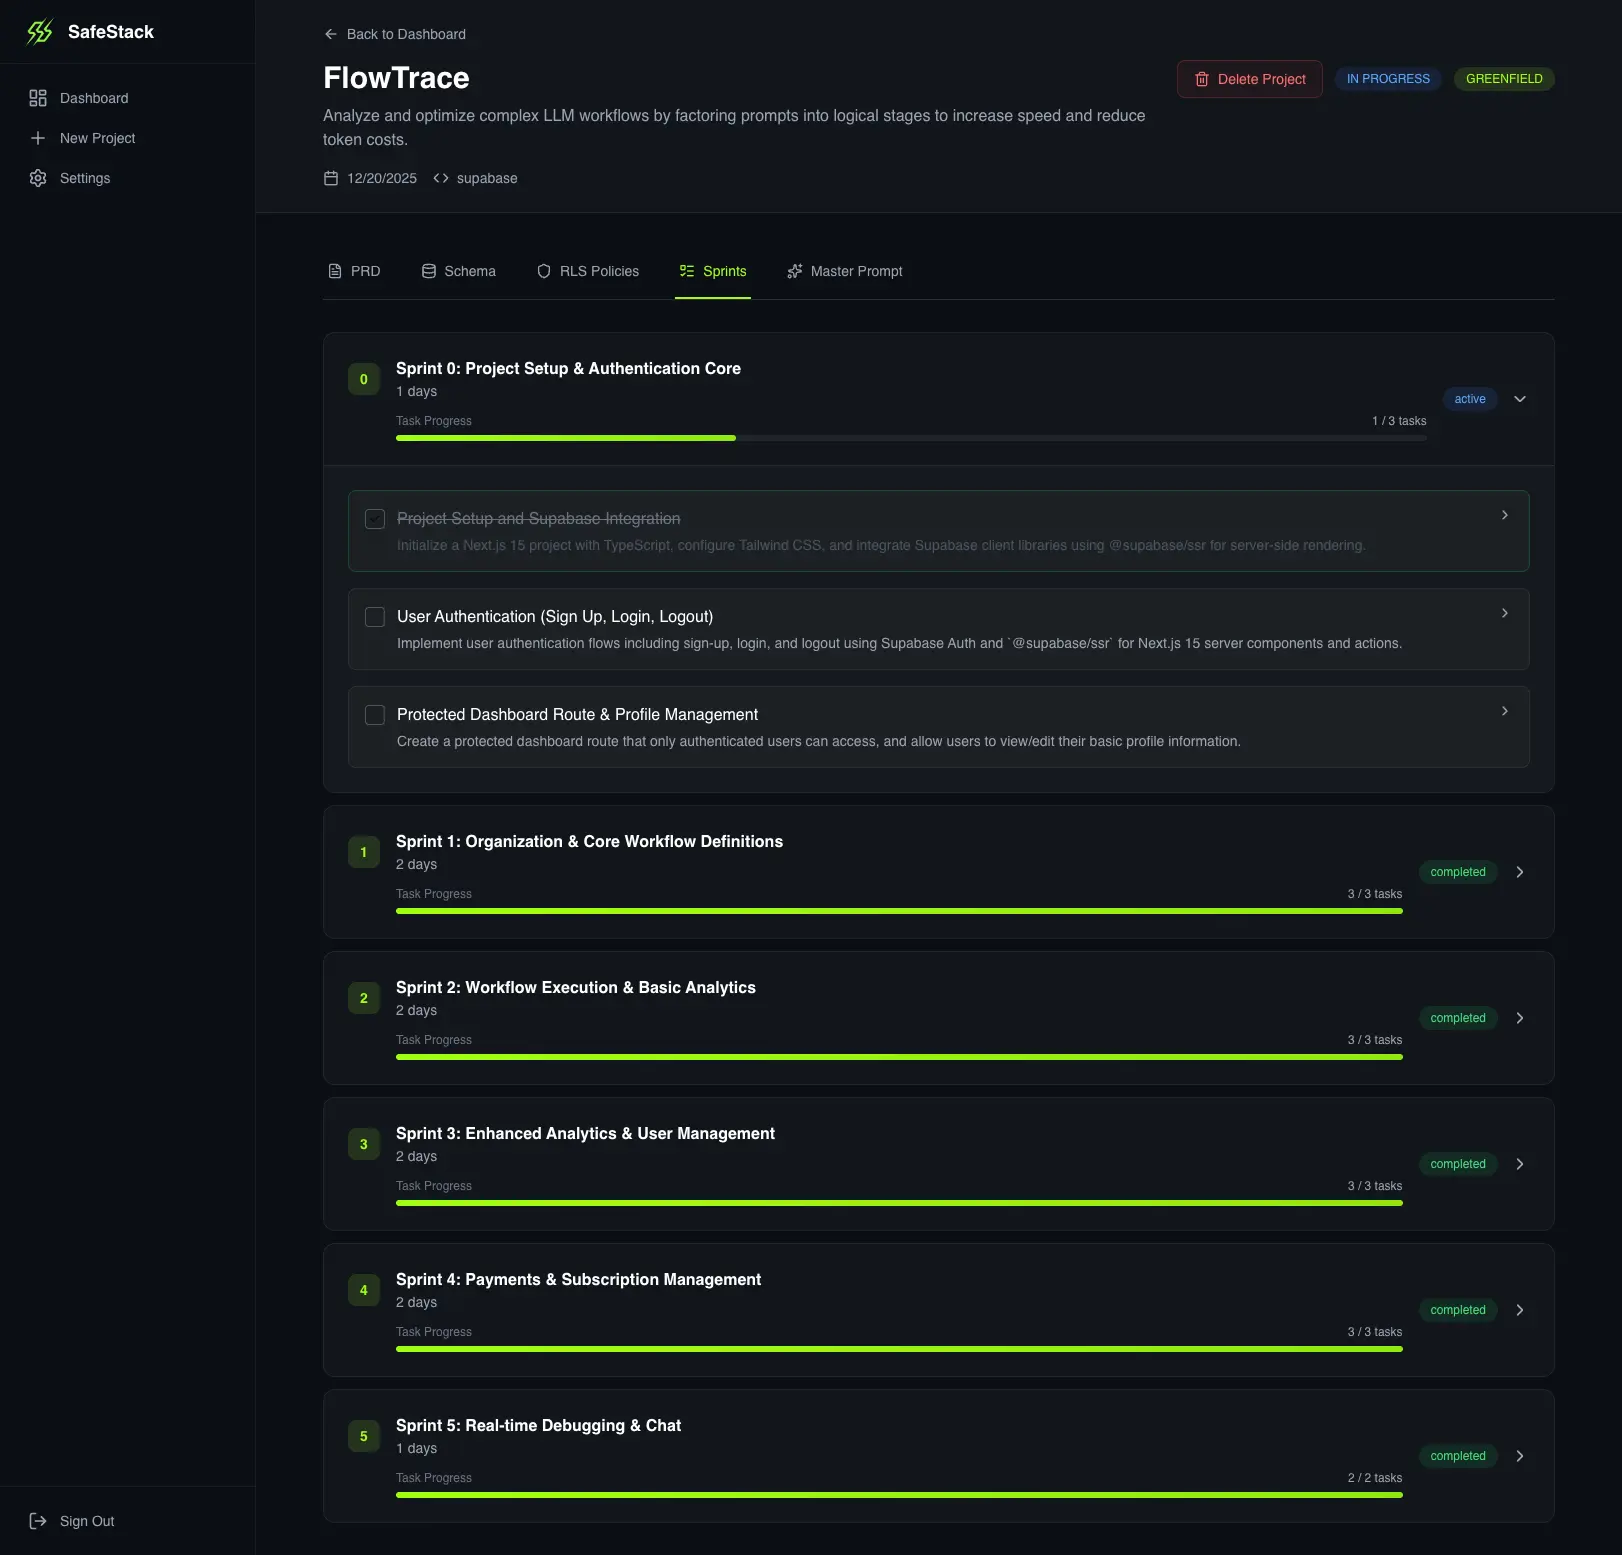The width and height of the screenshot is (1622, 1555).
Task: Expand Sprint 4 Payments & Subscription chevron
Action: click(1520, 1310)
